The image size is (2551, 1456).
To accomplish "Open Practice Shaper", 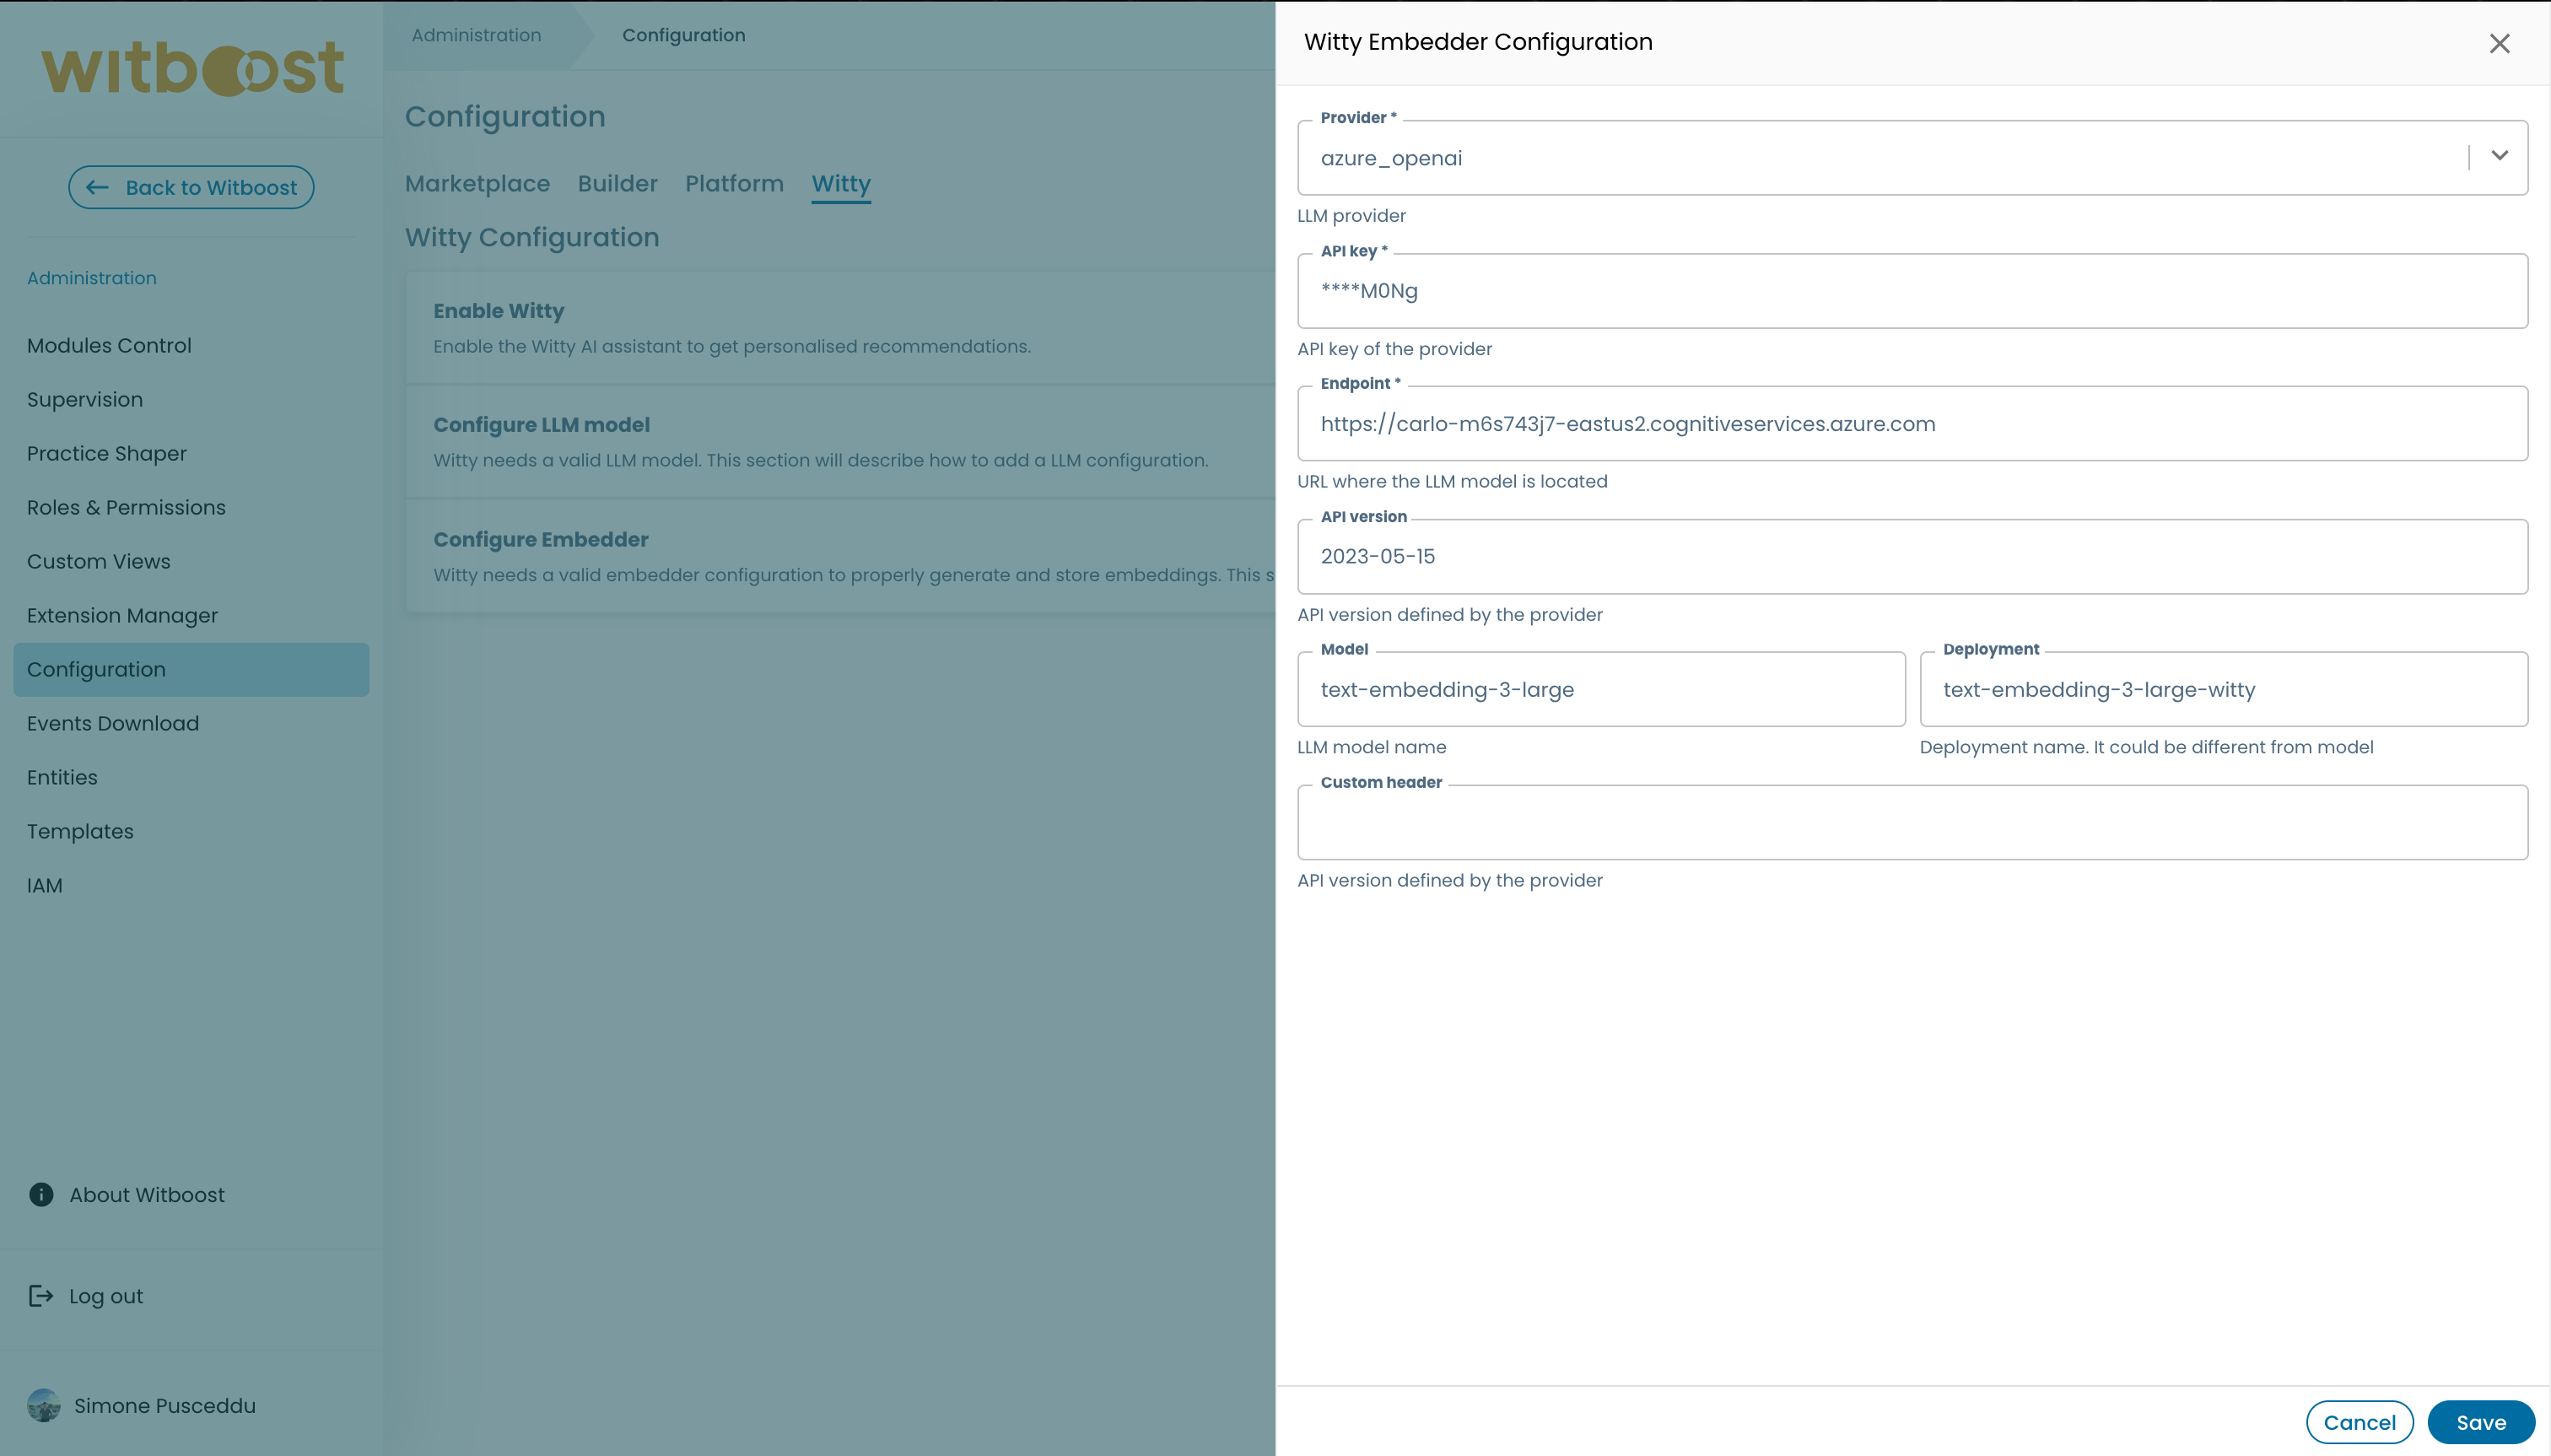I will [x=191, y=453].
